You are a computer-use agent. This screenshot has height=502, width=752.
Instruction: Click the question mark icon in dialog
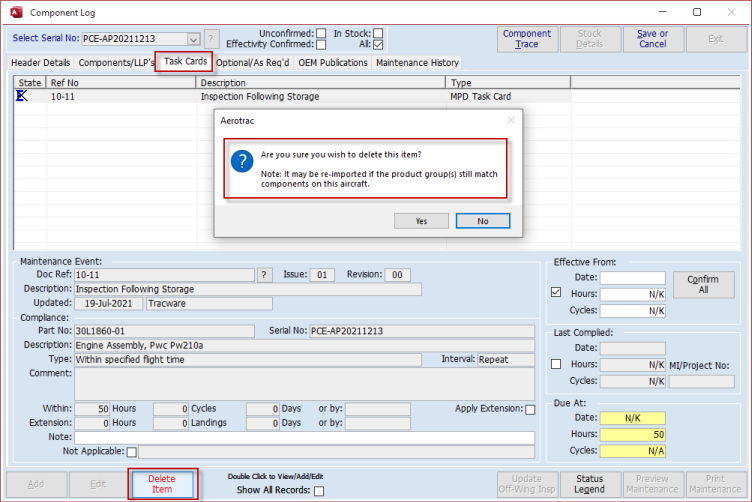click(x=241, y=161)
